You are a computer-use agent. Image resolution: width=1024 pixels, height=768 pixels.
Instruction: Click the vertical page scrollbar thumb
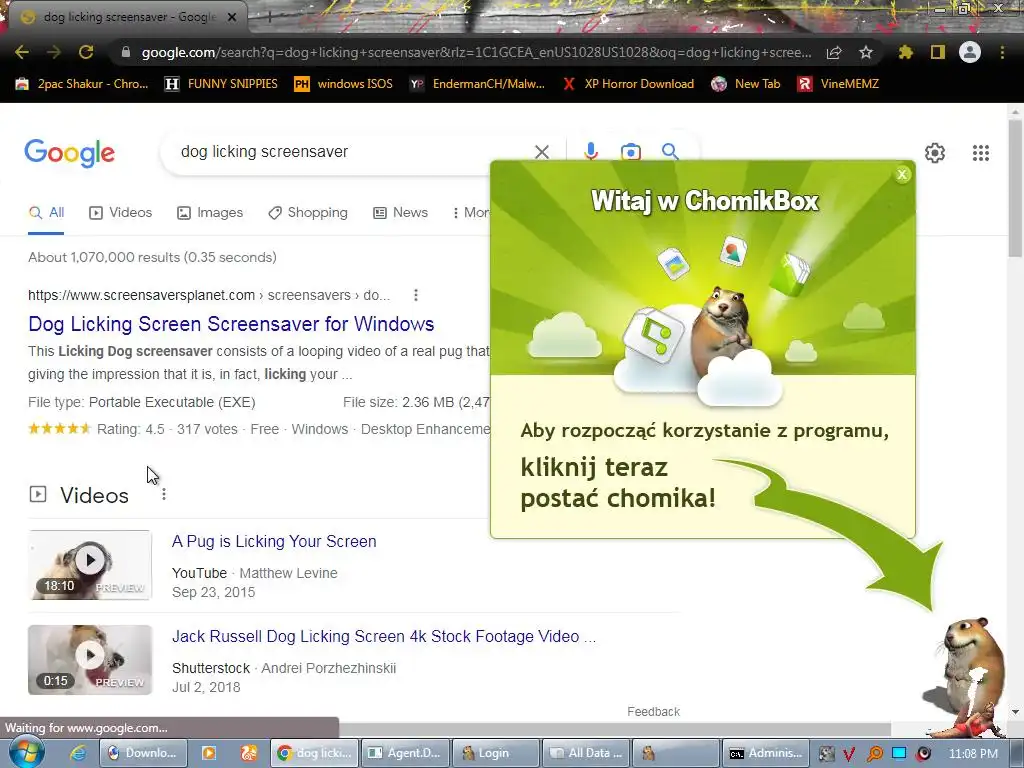coord(1015,188)
